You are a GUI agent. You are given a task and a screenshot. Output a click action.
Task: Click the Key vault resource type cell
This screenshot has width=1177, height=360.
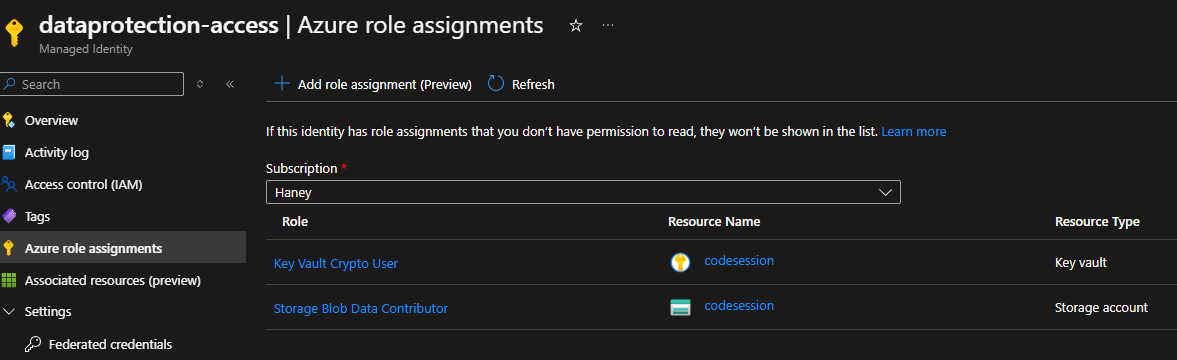(x=1081, y=262)
